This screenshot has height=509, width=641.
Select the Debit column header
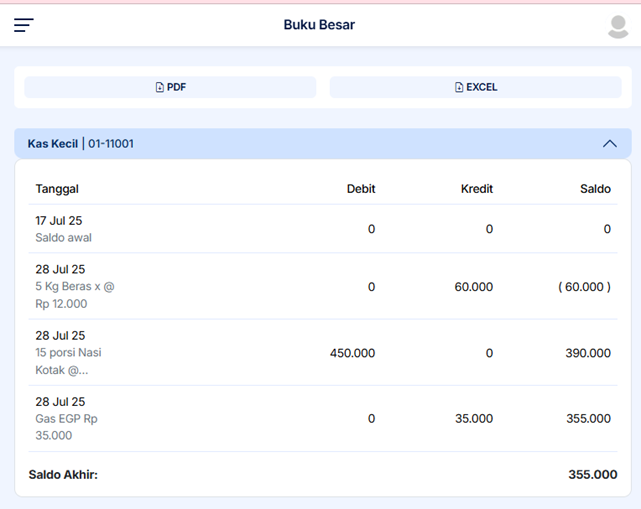tap(360, 189)
